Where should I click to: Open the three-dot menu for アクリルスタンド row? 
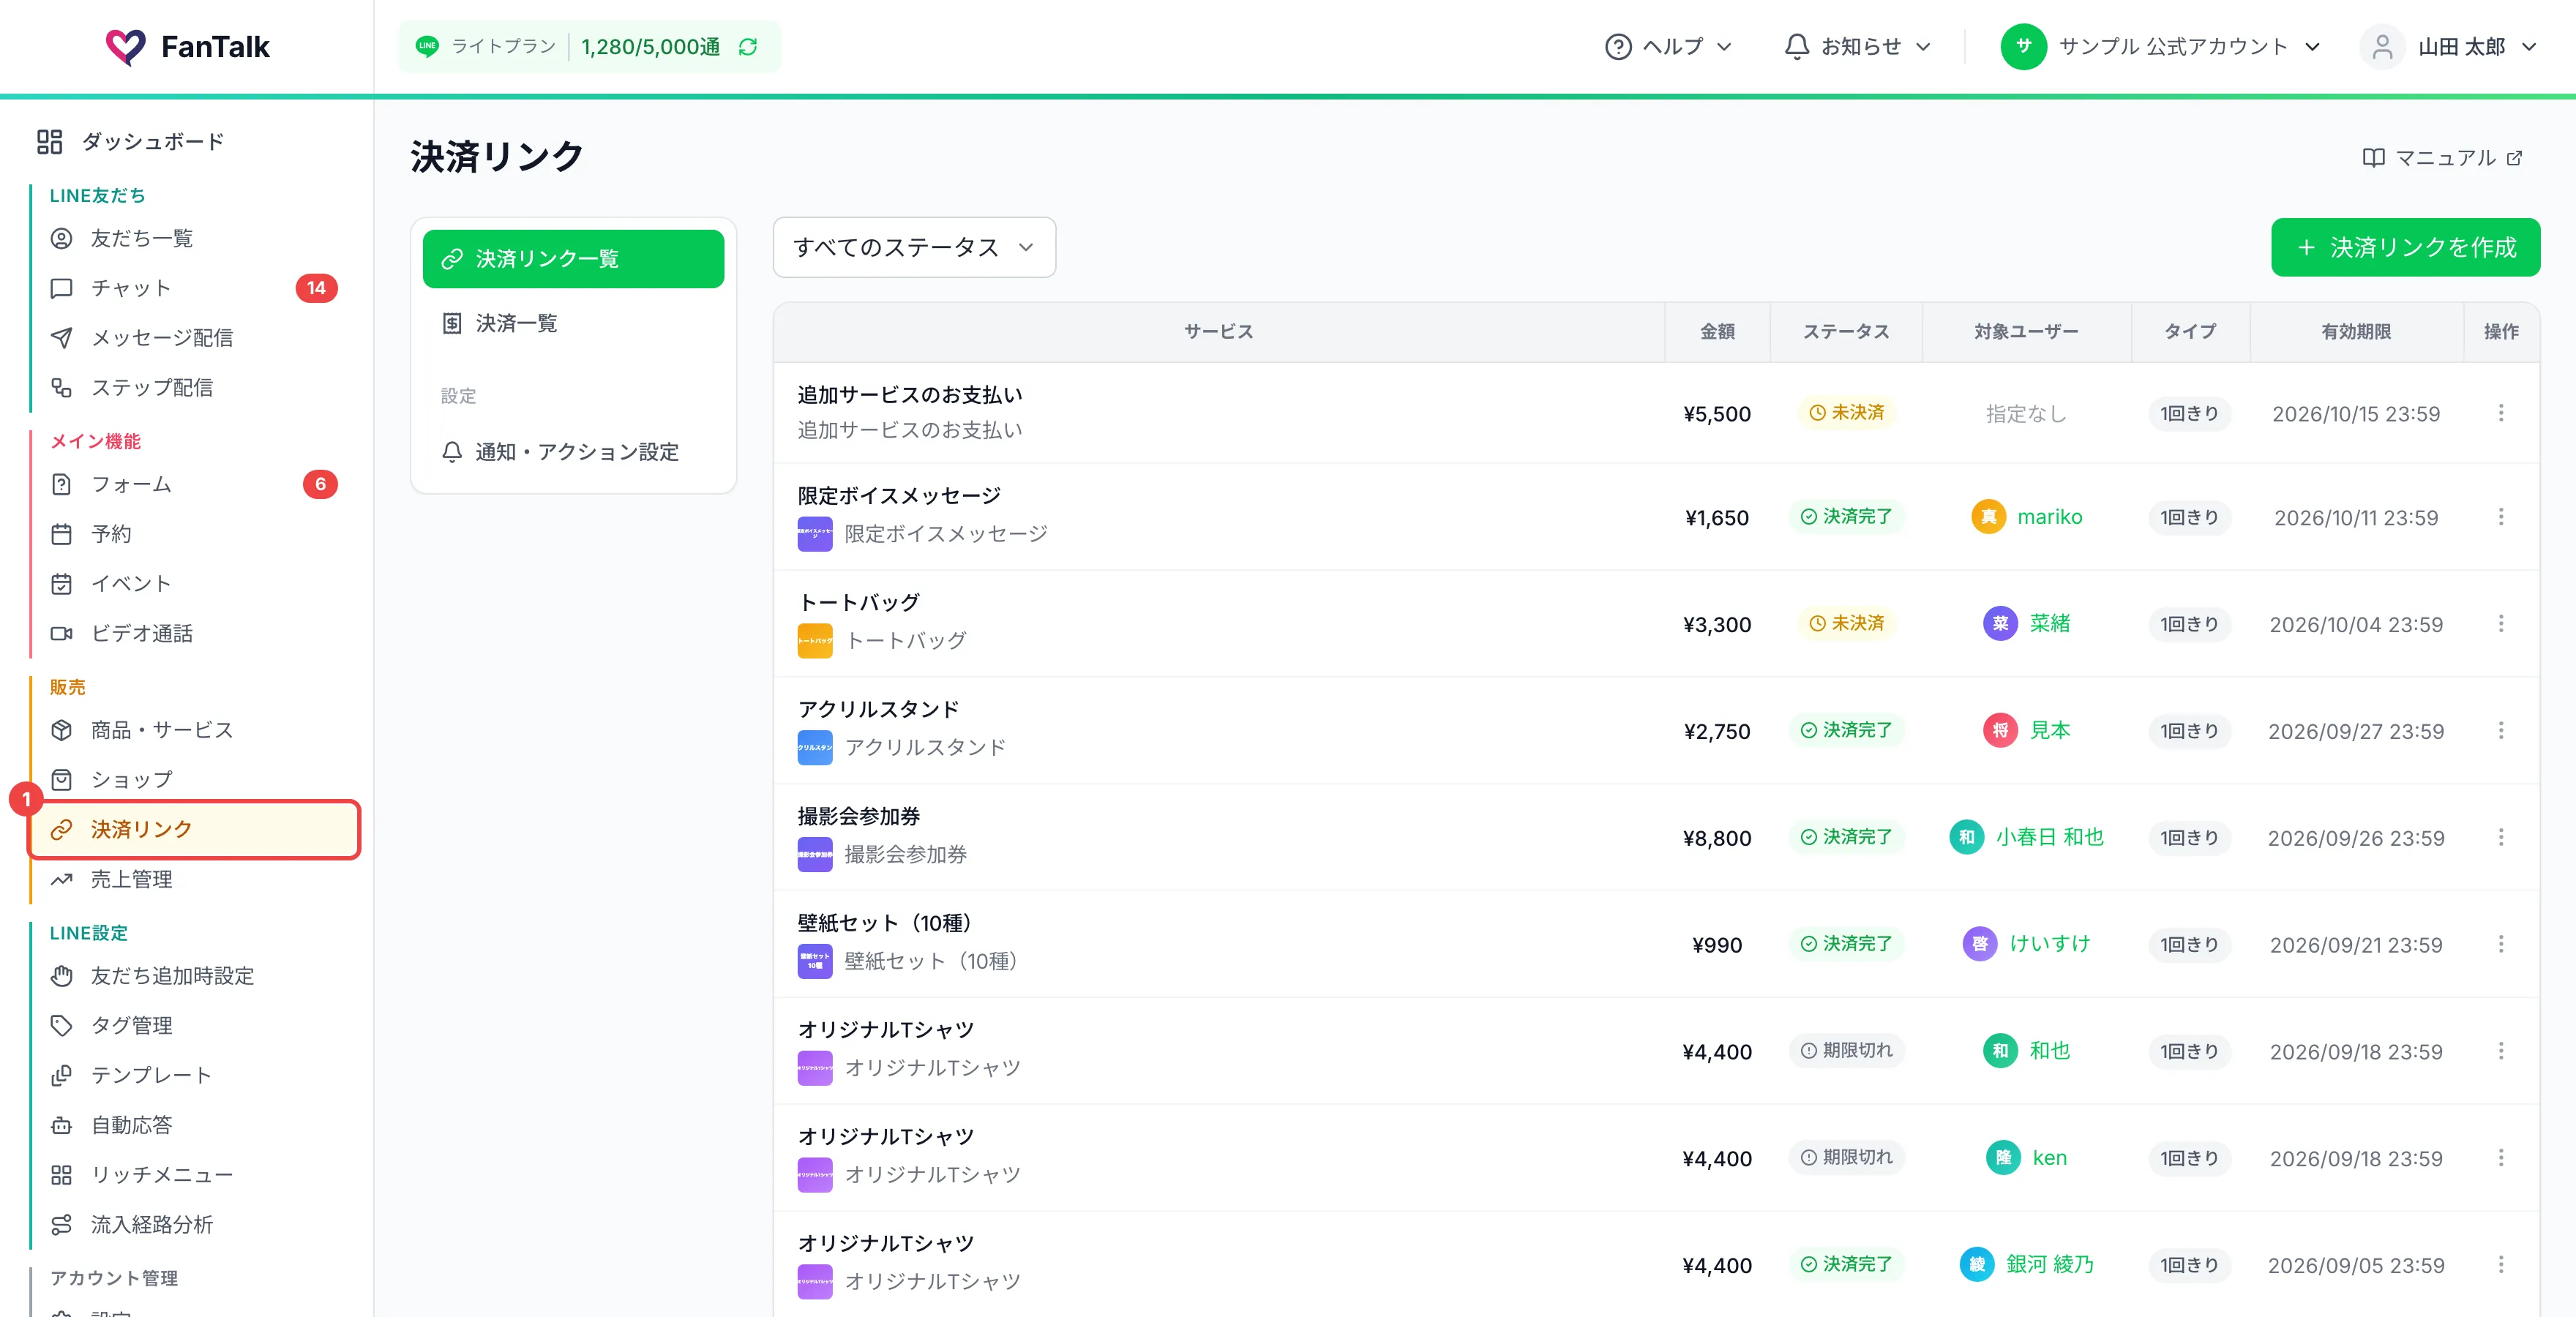click(x=2501, y=731)
